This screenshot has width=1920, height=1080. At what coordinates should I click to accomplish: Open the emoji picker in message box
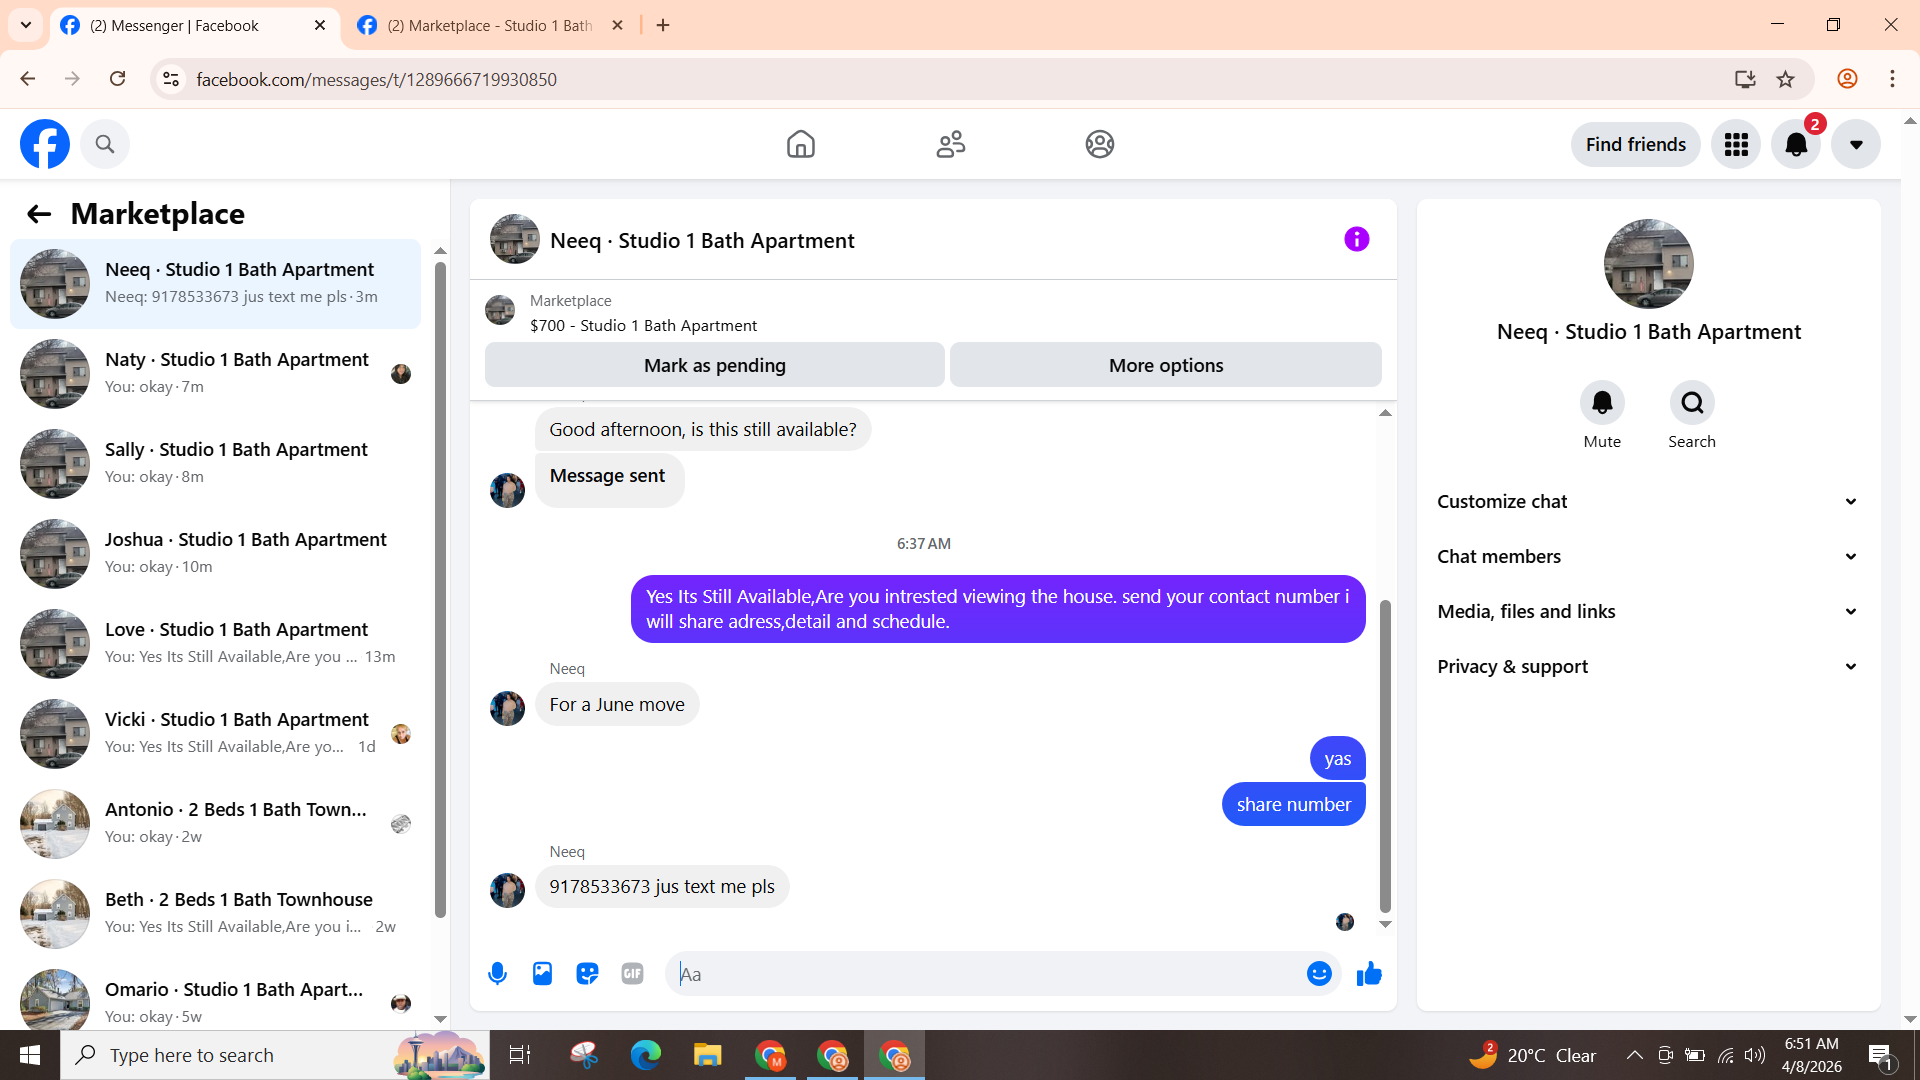pyautogui.click(x=1319, y=974)
